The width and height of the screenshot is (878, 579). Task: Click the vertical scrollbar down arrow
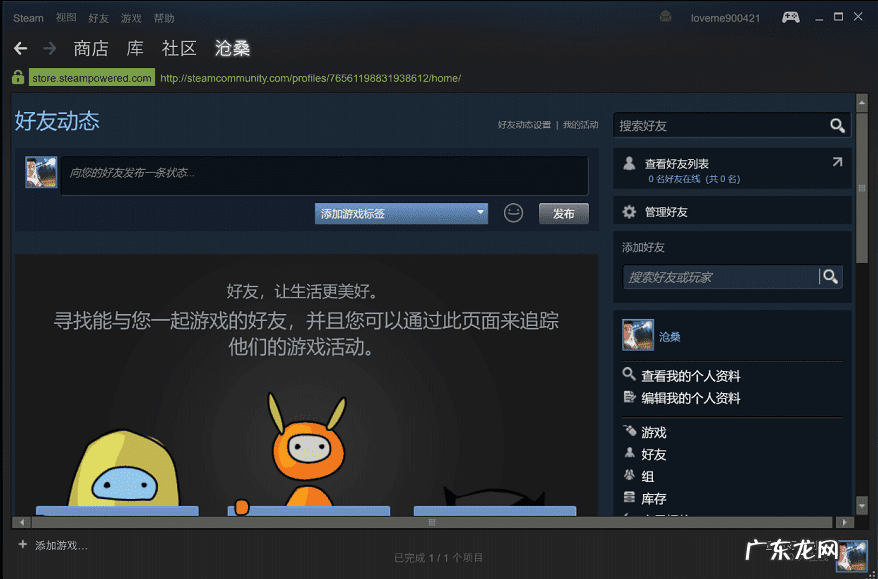click(x=862, y=506)
